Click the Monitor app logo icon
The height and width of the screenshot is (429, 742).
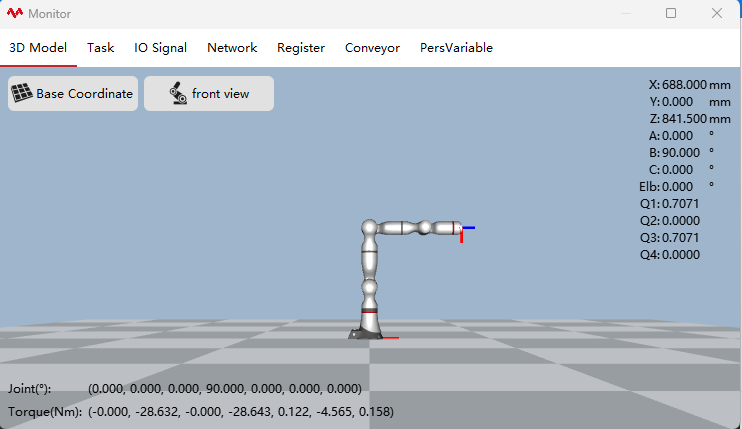tap(15, 13)
